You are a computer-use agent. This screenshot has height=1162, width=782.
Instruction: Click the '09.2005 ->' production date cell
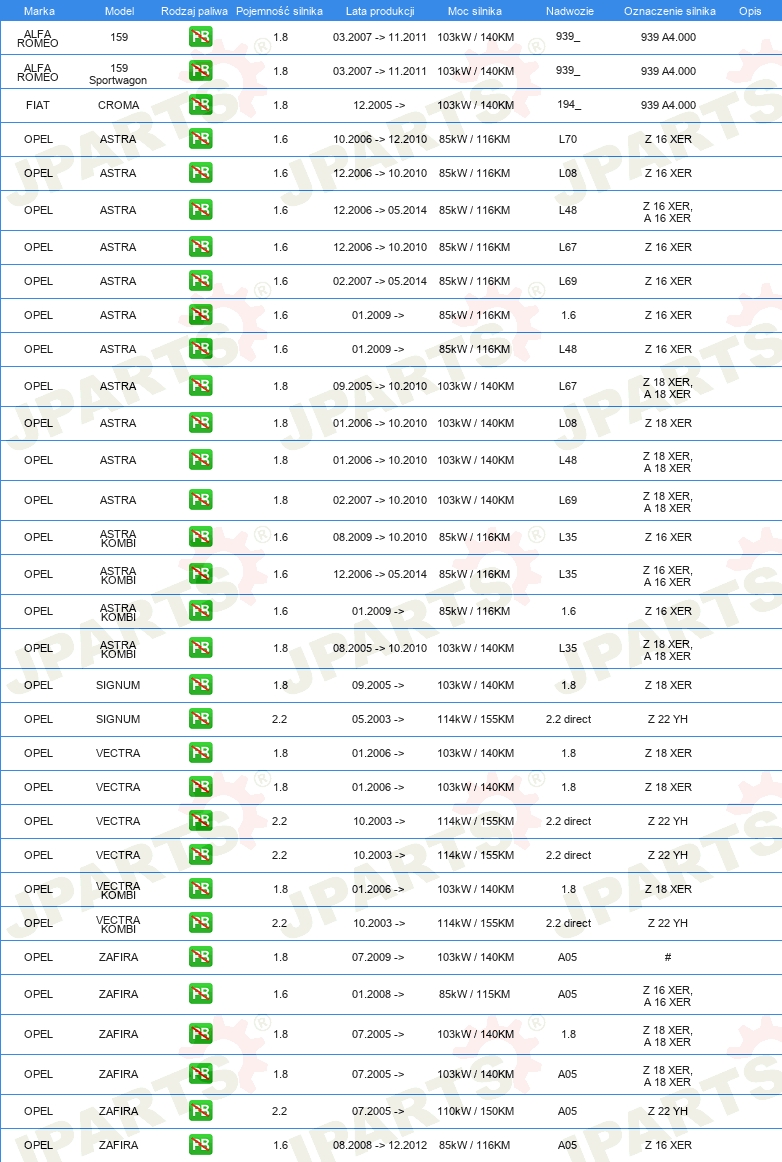point(378,685)
